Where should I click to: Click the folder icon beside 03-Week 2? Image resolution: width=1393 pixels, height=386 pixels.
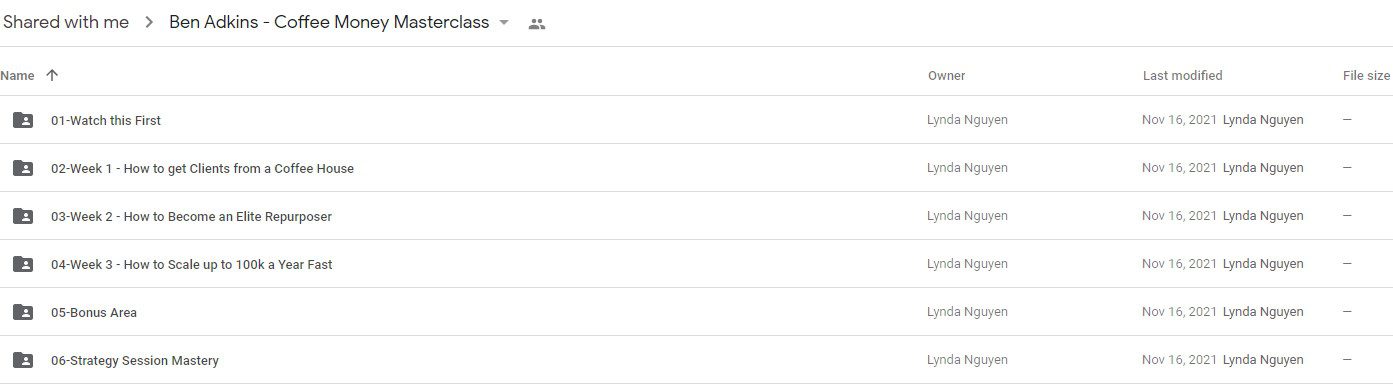point(23,216)
